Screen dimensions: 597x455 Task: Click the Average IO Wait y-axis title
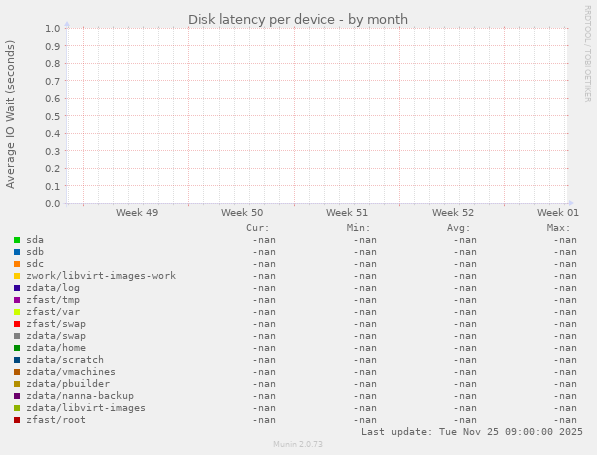click(x=10, y=114)
